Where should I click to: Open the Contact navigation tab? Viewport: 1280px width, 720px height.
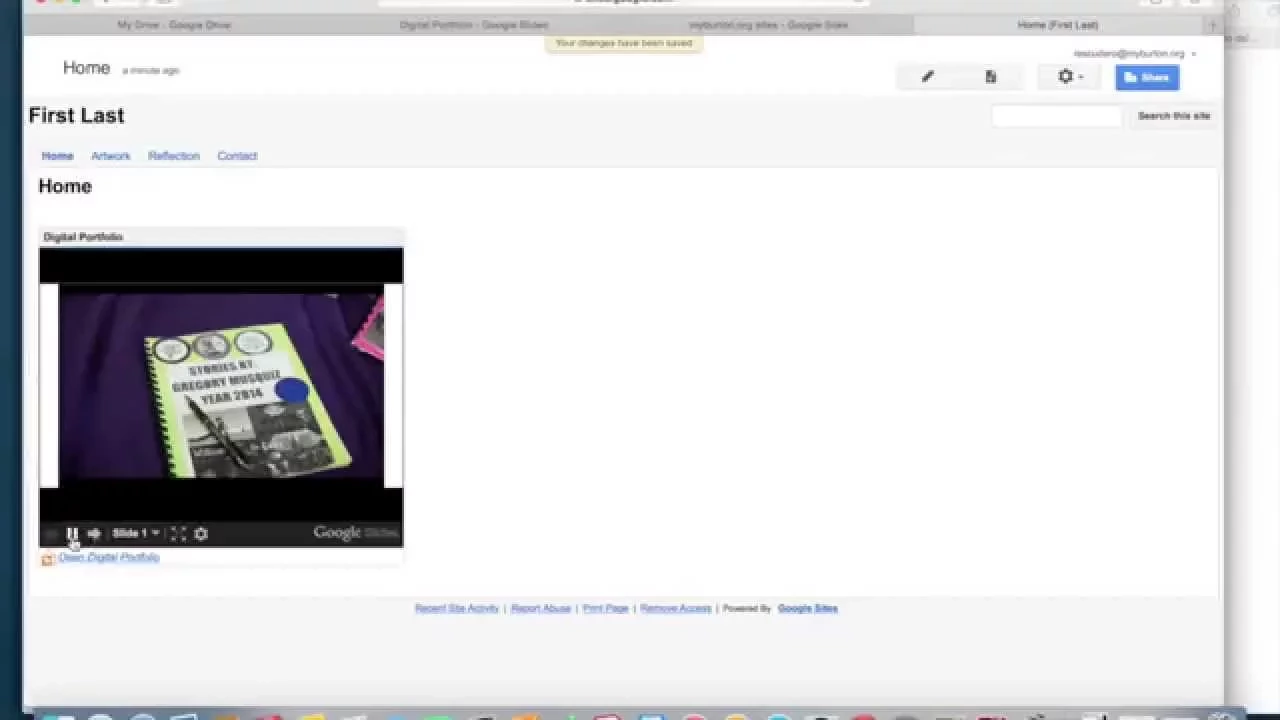(237, 156)
